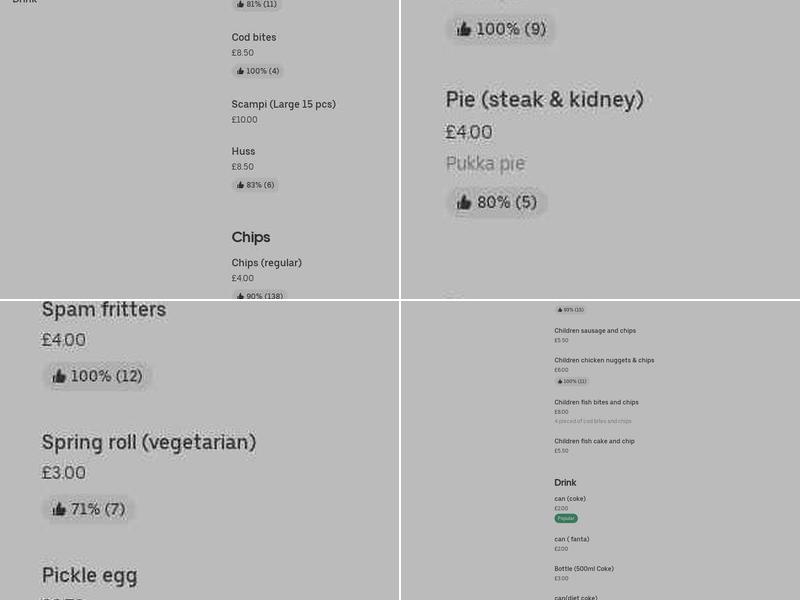Image resolution: width=800 pixels, height=600 pixels.
Task: Select the 83% rating icon under Huss
Action: coord(255,185)
